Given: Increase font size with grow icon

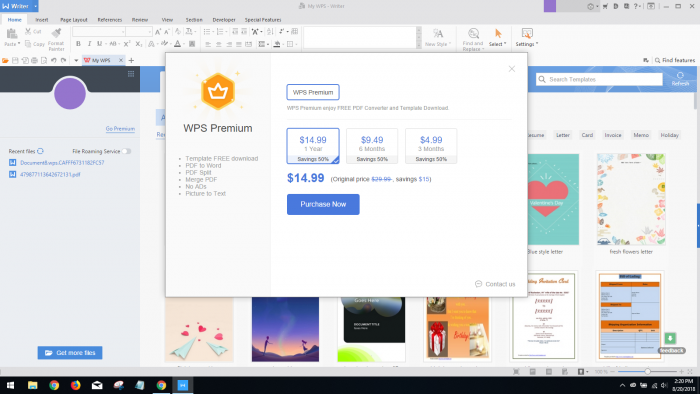Looking at the screenshot, I should click(x=158, y=32).
